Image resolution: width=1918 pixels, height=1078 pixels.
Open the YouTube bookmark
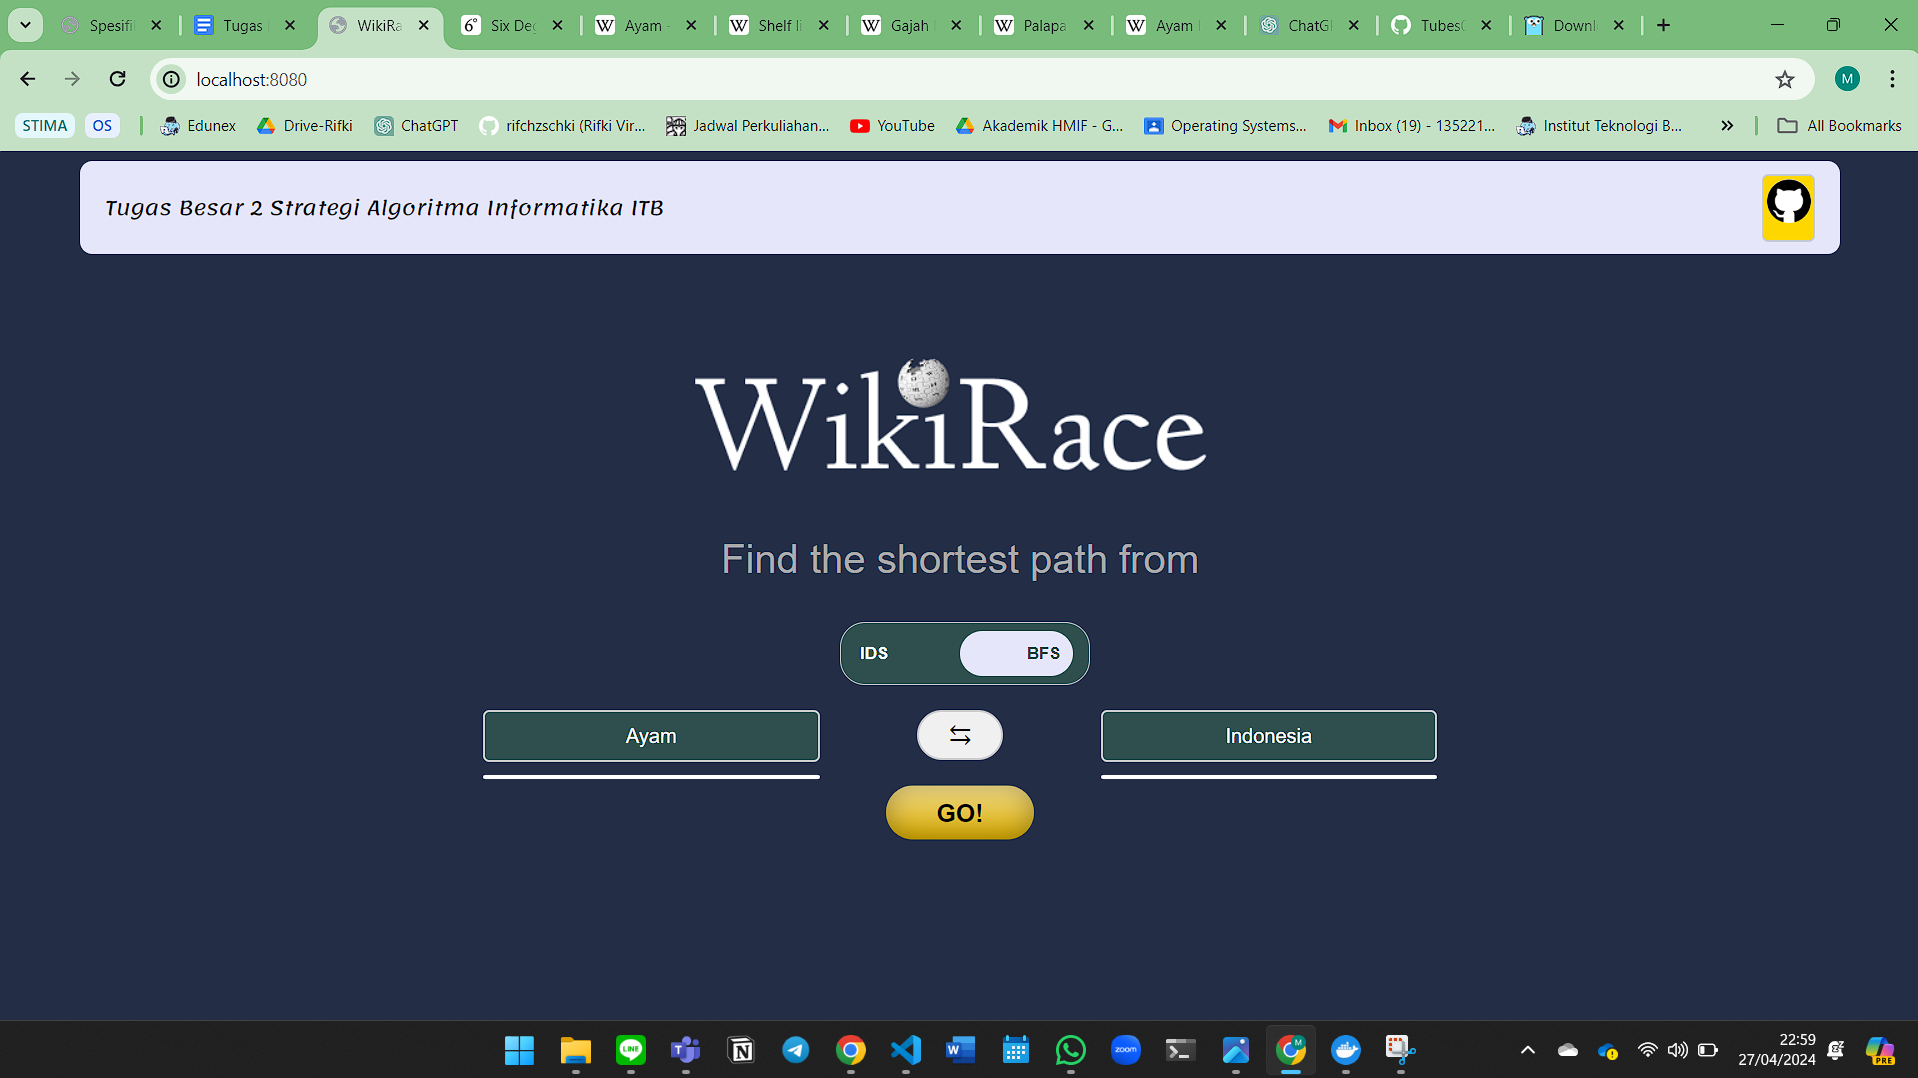coord(893,125)
